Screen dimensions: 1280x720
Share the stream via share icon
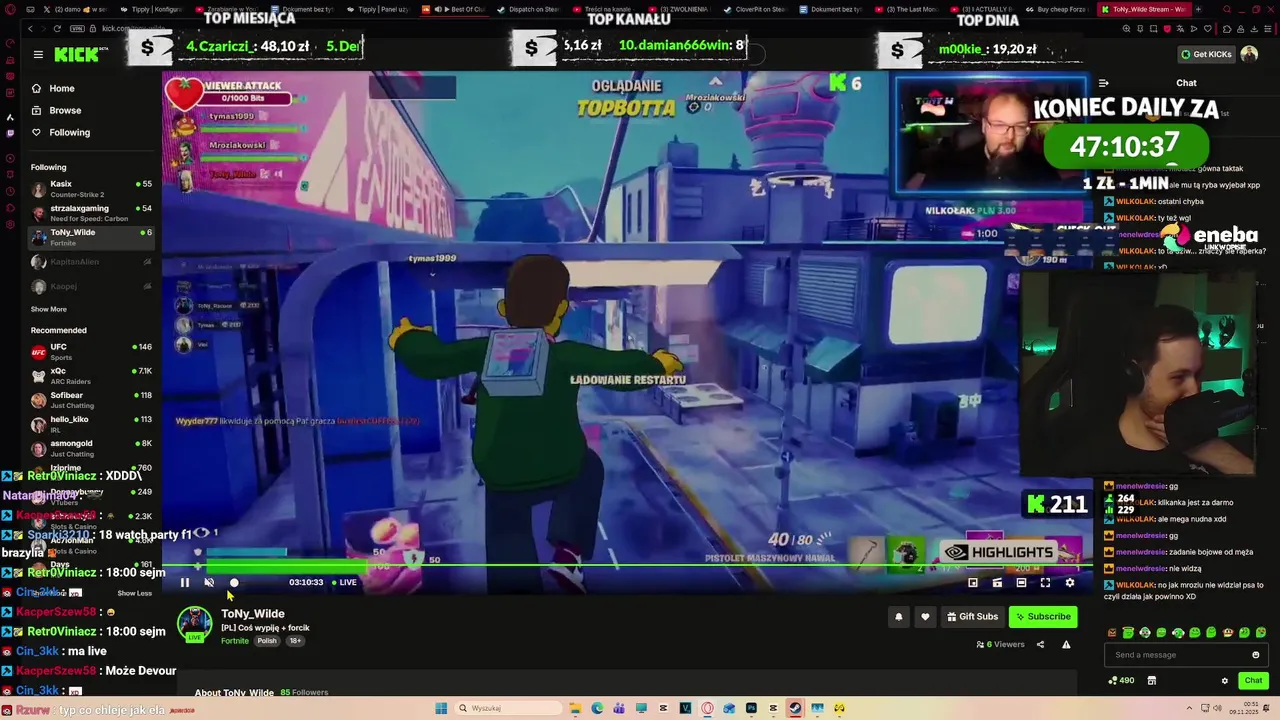click(x=1040, y=644)
